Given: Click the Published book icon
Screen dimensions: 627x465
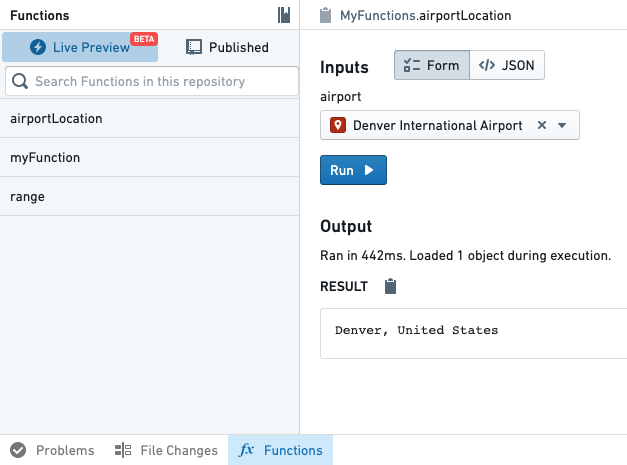Looking at the screenshot, I should tap(194, 47).
